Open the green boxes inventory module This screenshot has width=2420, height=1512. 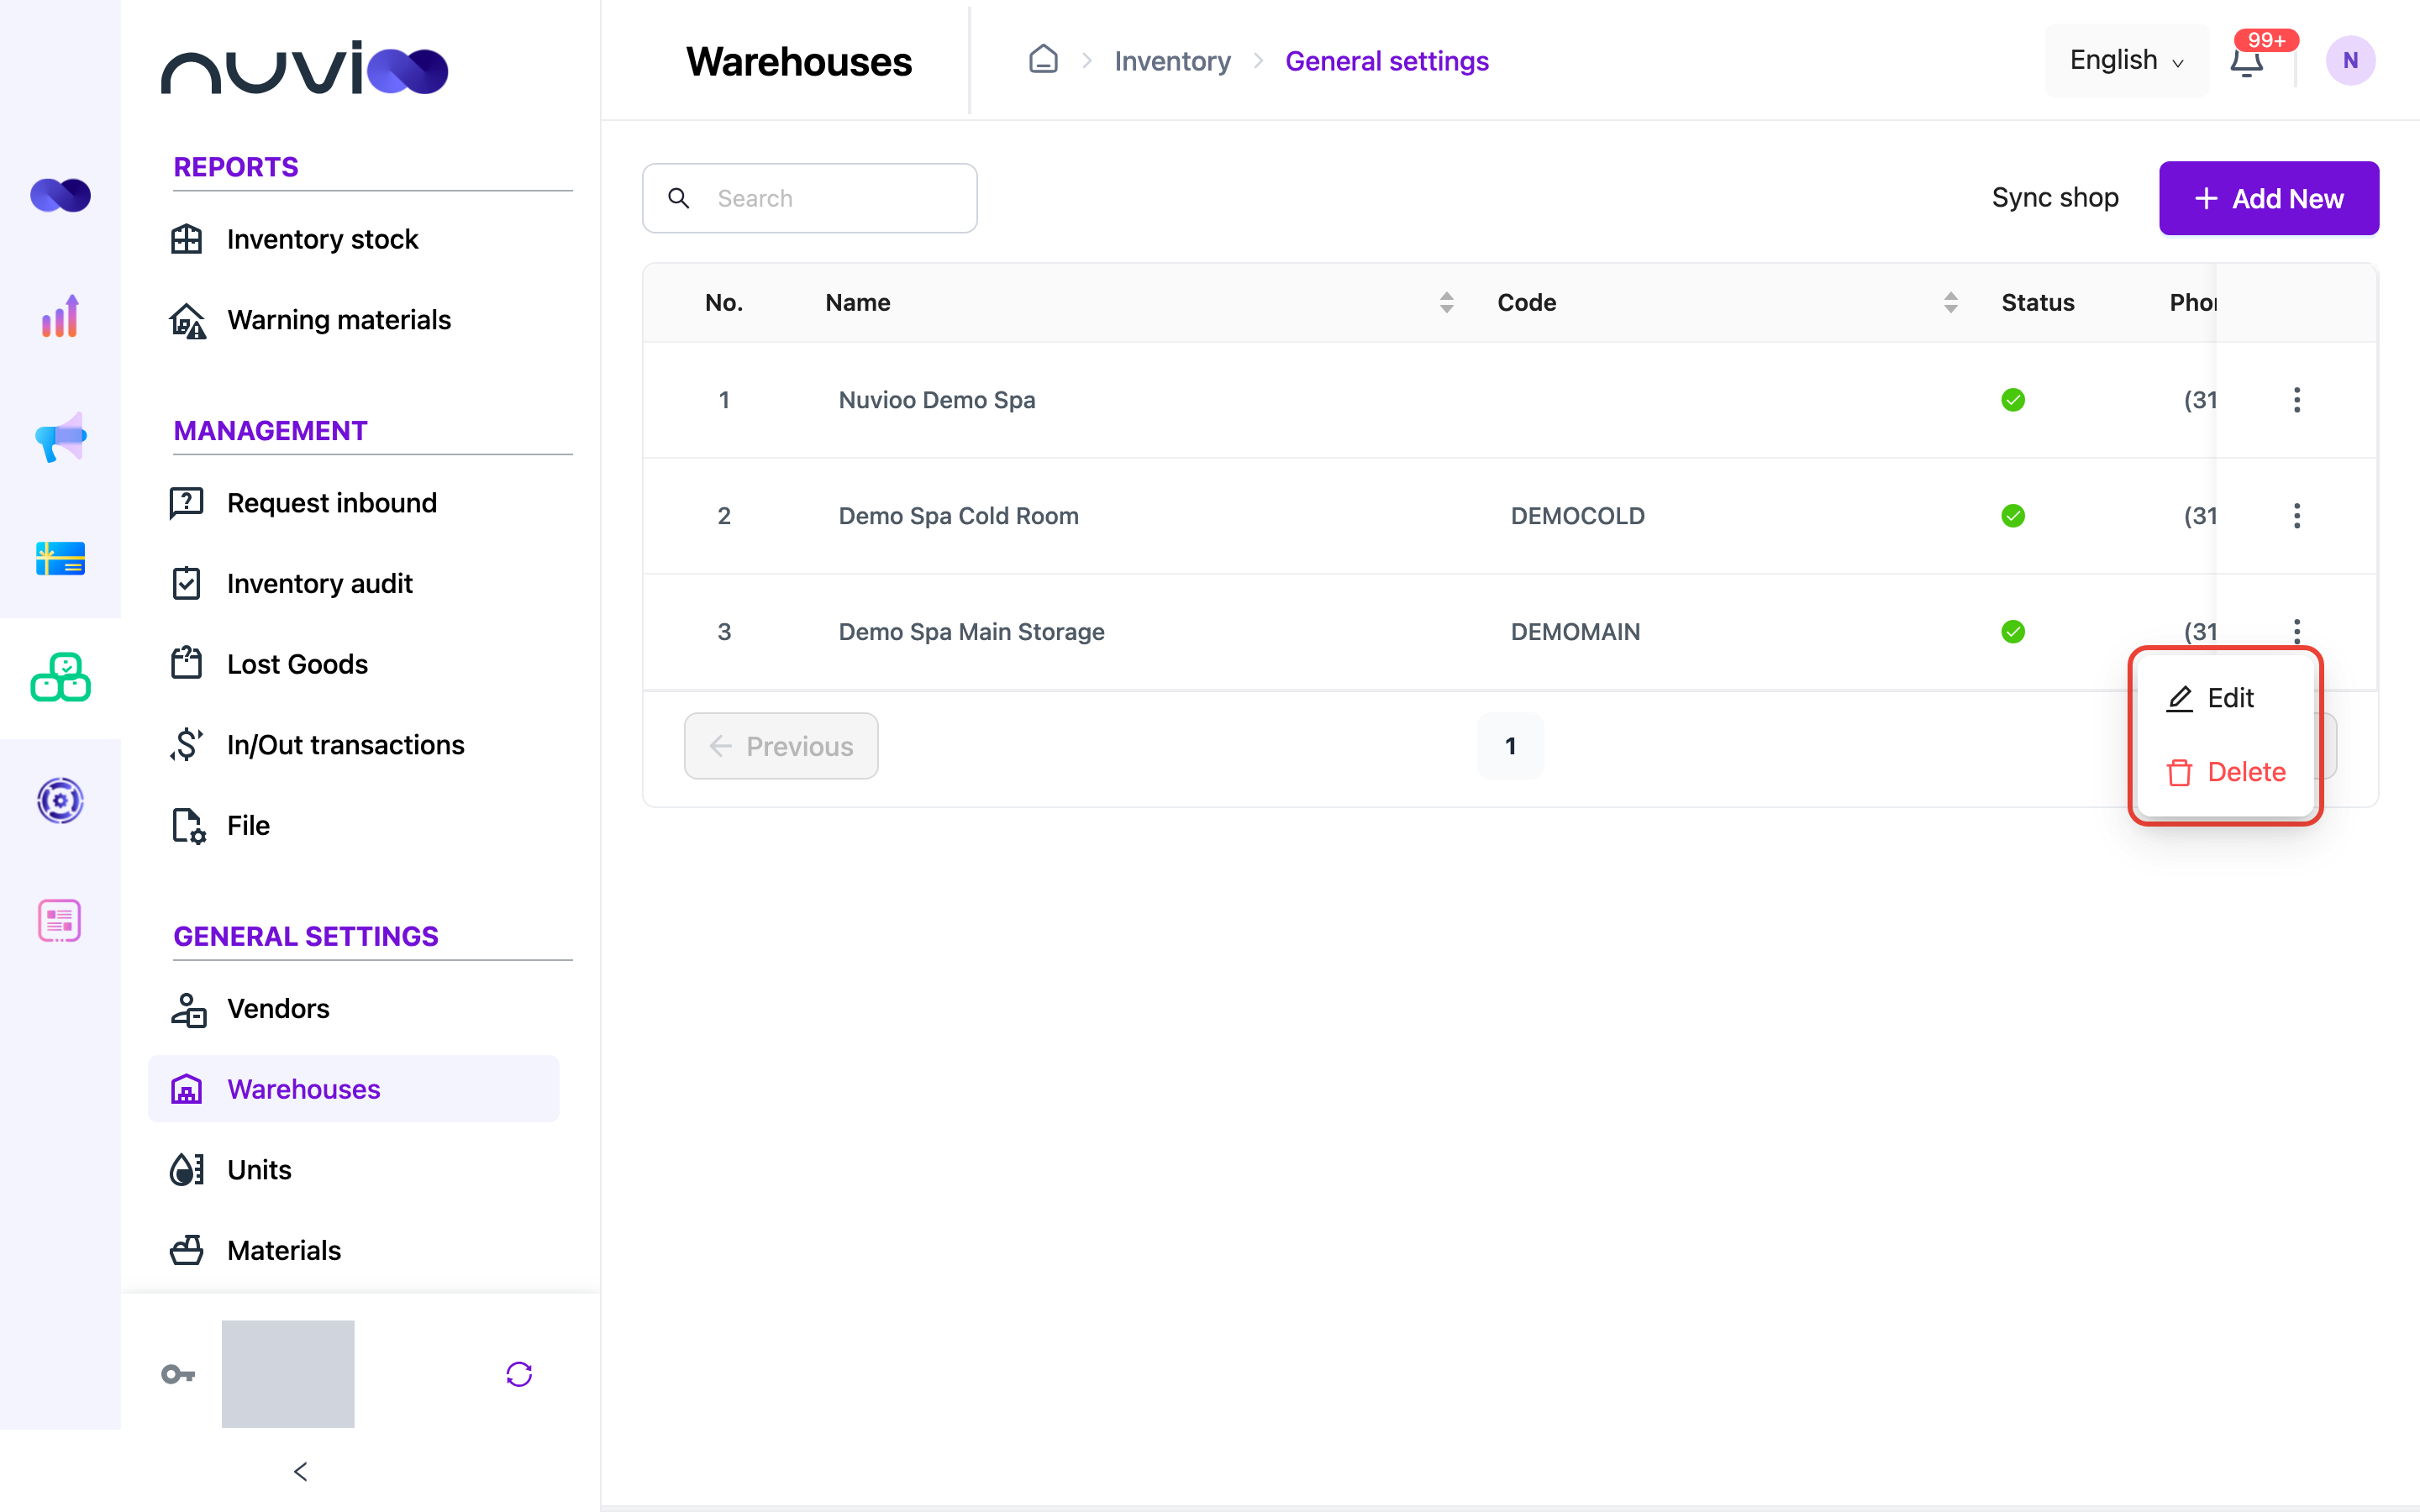(x=60, y=678)
